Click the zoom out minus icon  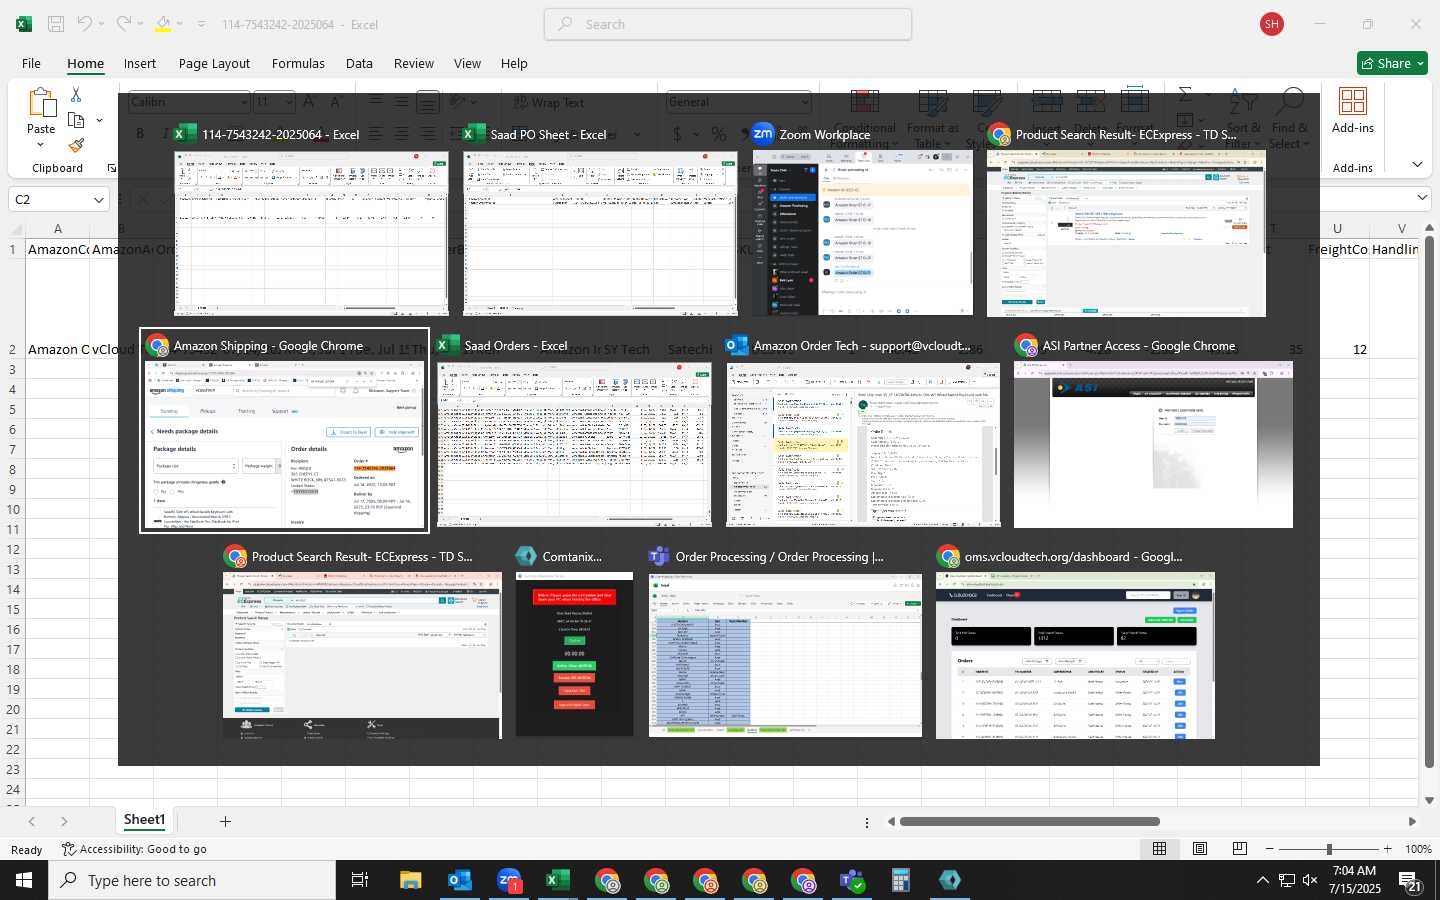tap(1270, 849)
